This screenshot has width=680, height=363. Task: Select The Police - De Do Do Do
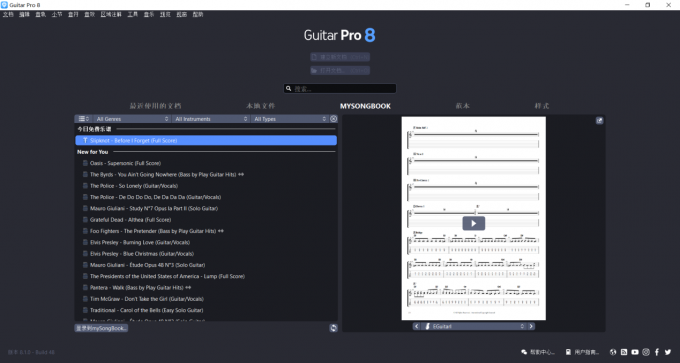point(206,197)
